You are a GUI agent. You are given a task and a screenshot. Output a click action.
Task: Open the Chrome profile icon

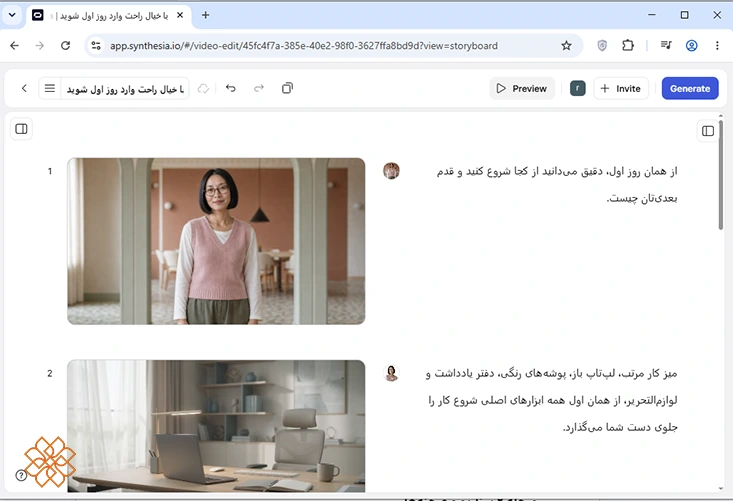(x=691, y=45)
